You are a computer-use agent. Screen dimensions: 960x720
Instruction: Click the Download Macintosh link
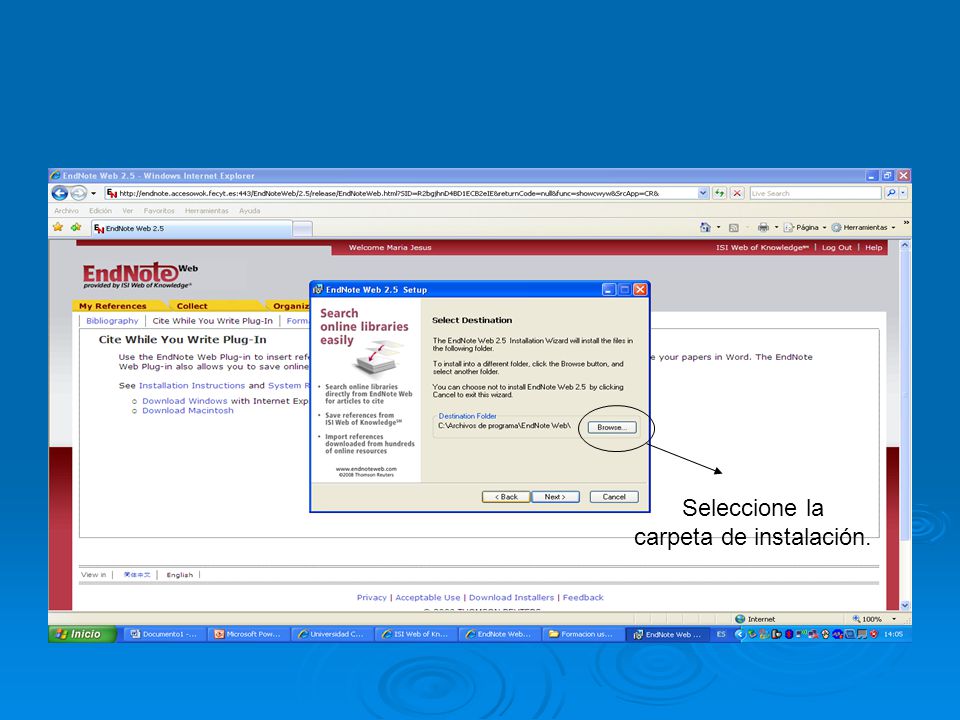(x=187, y=411)
